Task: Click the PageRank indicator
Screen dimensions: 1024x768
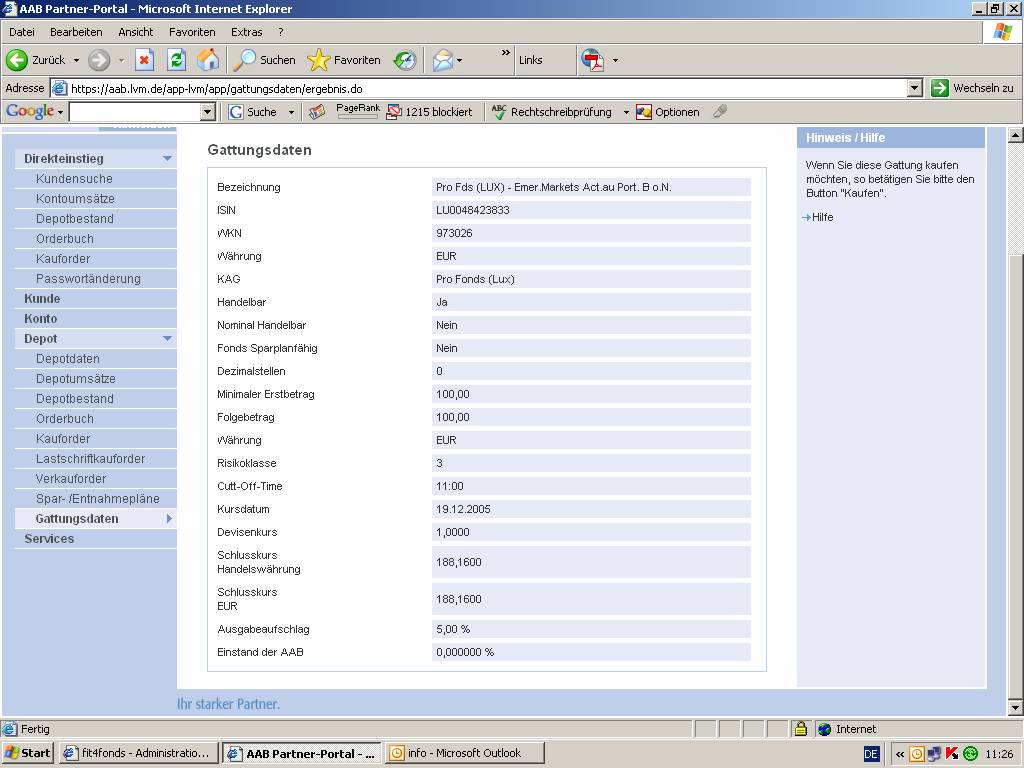Action: 357,111
